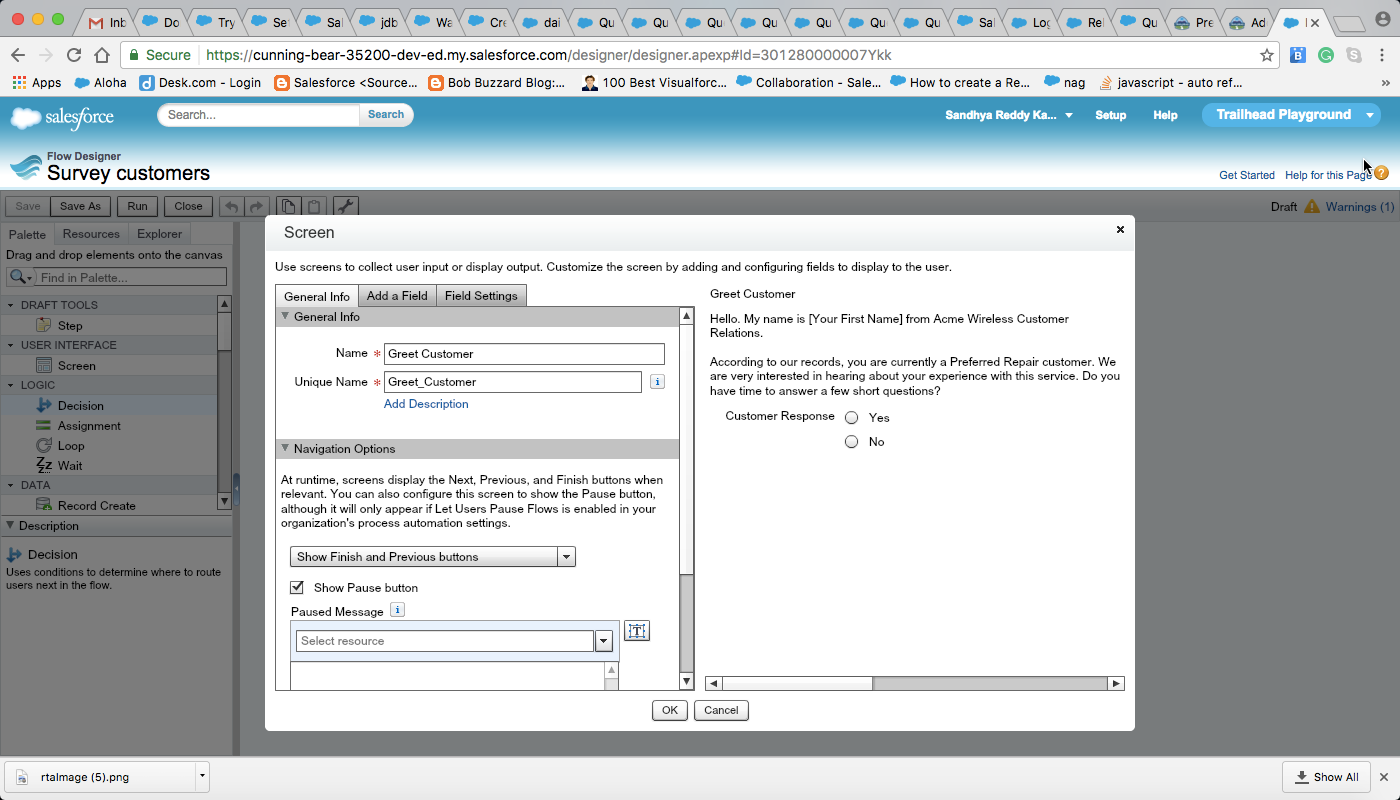Click the browser reload icon

(74, 55)
